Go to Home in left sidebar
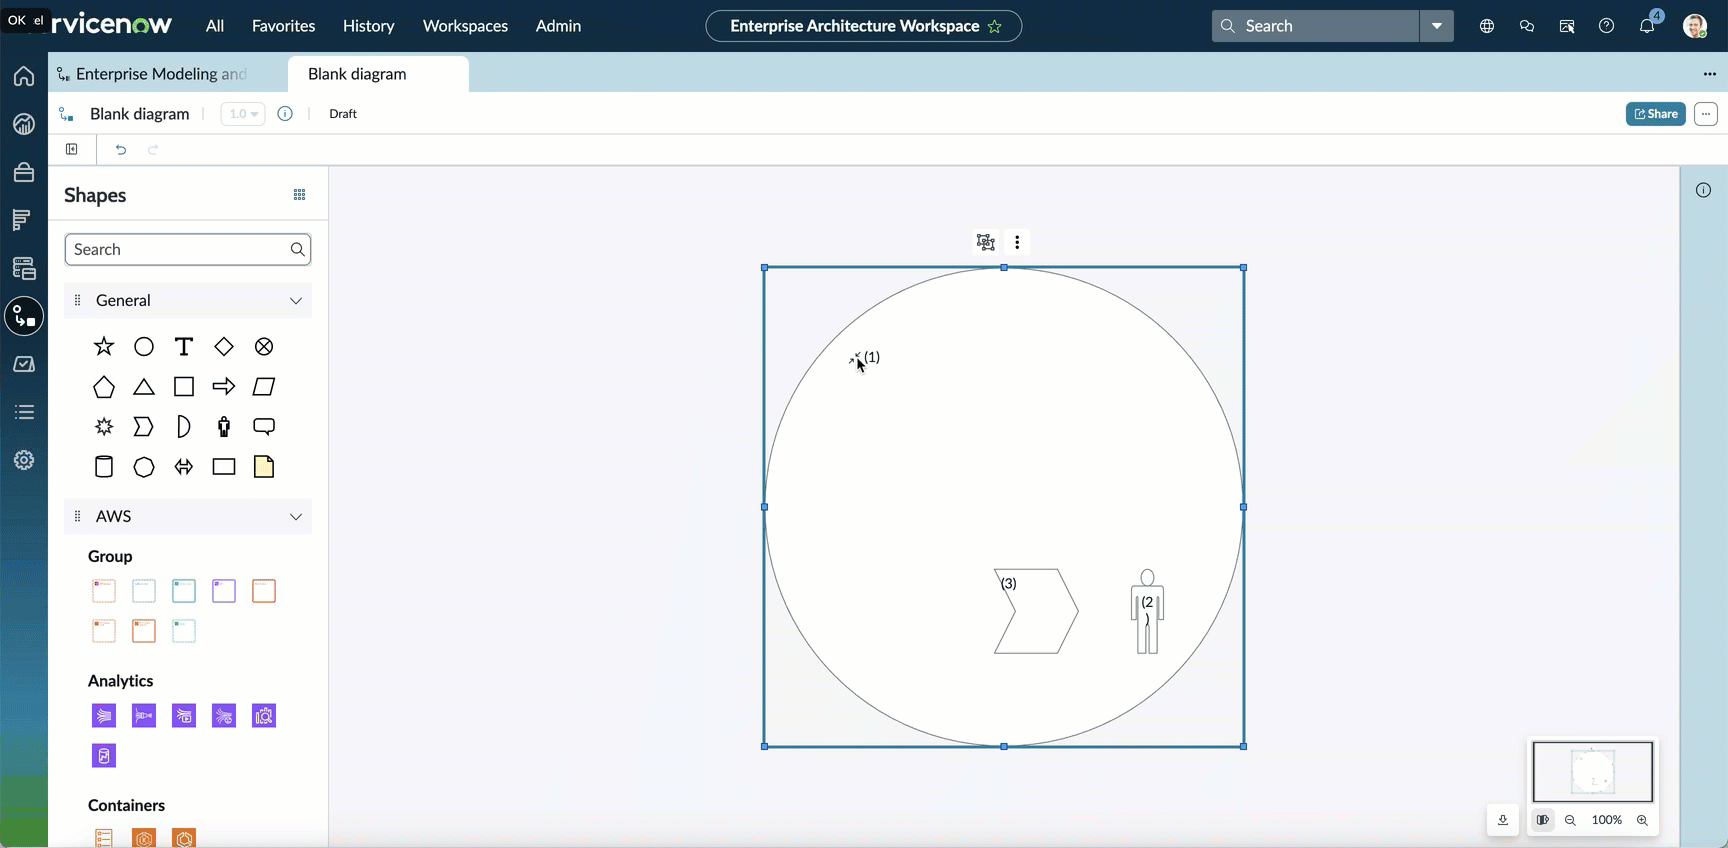 coord(24,76)
